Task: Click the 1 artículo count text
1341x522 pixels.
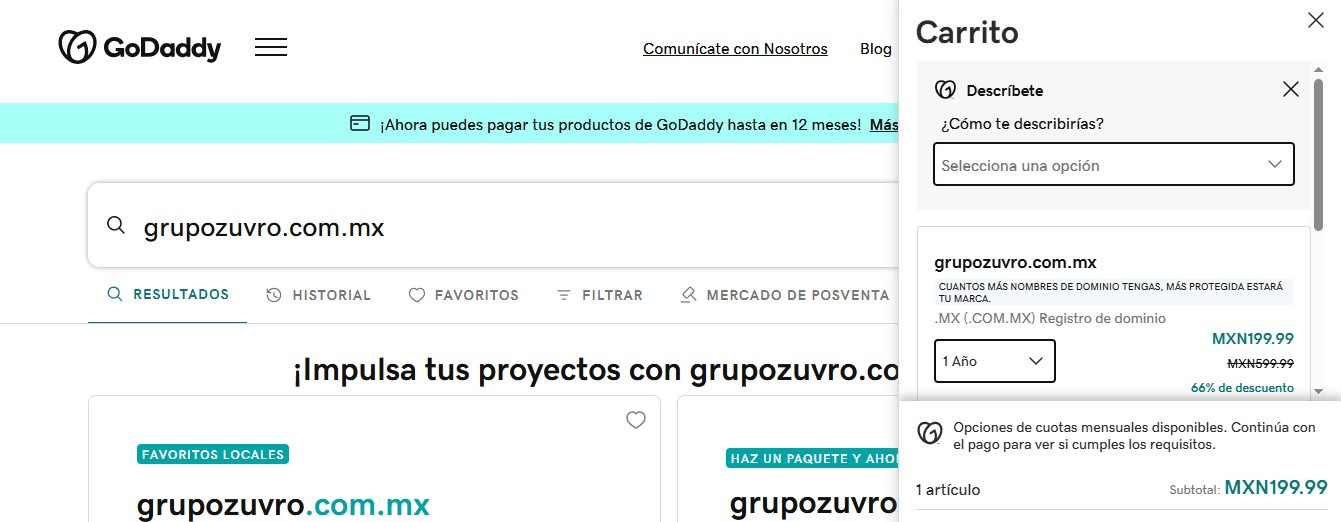Action: [948, 490]
